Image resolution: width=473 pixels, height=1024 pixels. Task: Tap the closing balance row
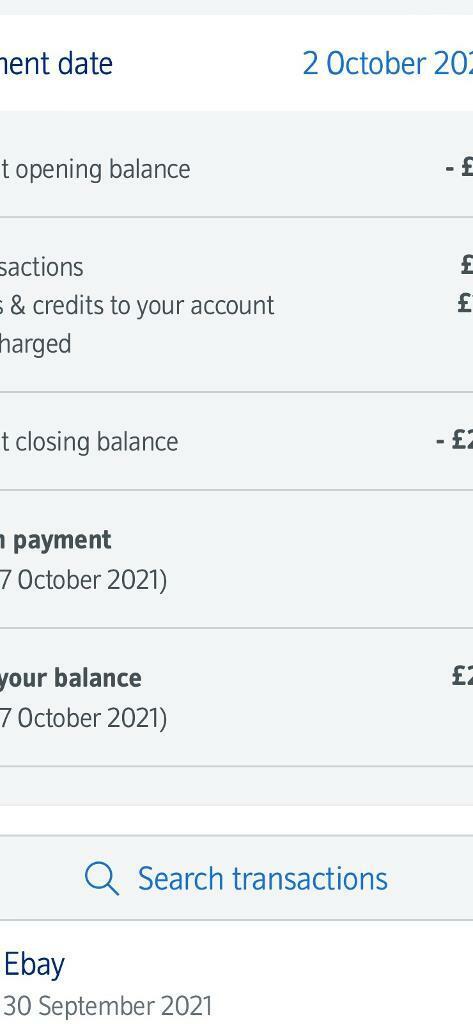[236, 441]
